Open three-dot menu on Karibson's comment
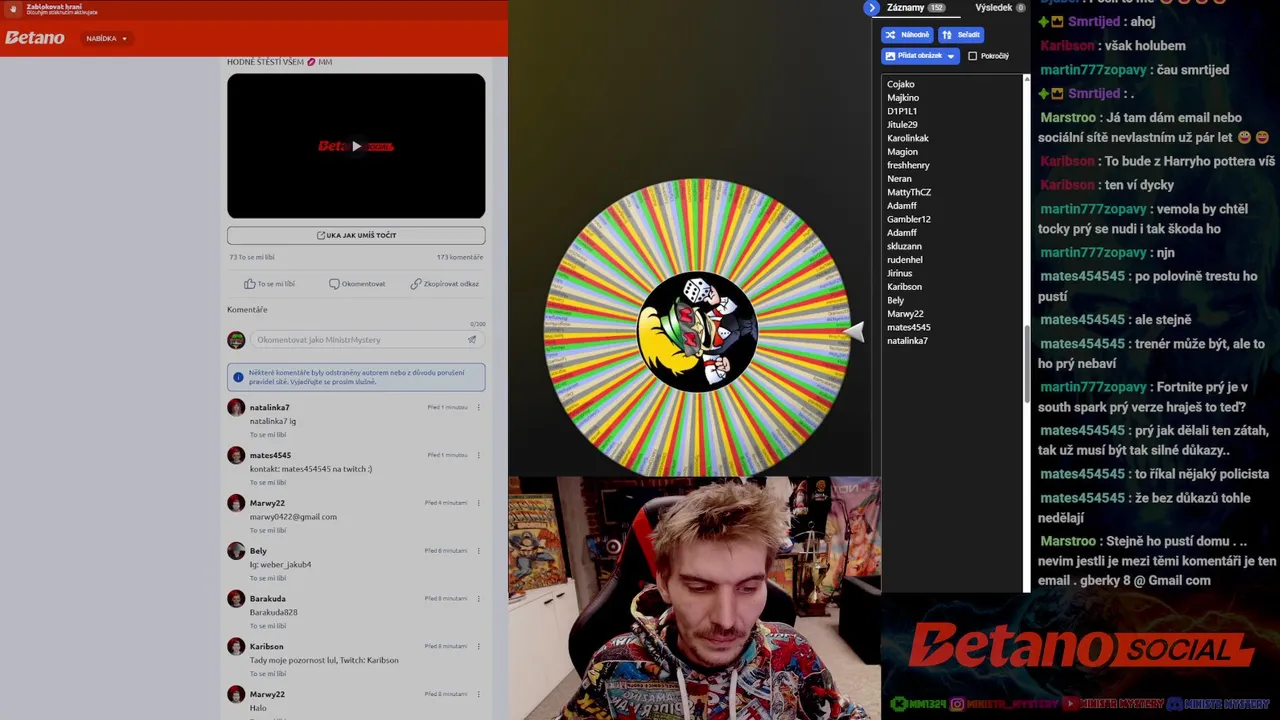 pos(479,647)
